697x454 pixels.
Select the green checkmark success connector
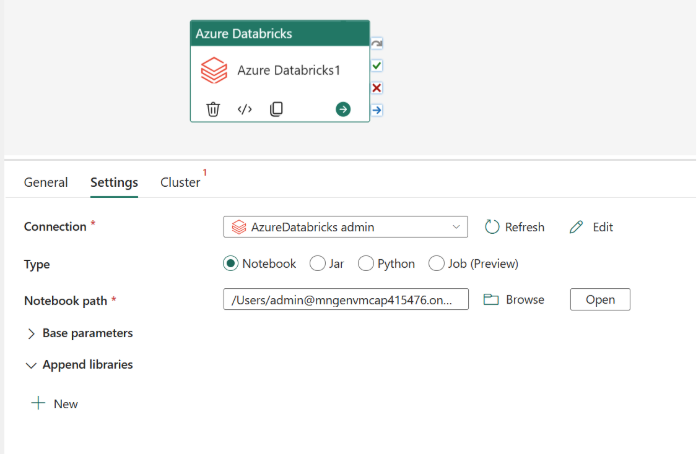pos(377,66)
